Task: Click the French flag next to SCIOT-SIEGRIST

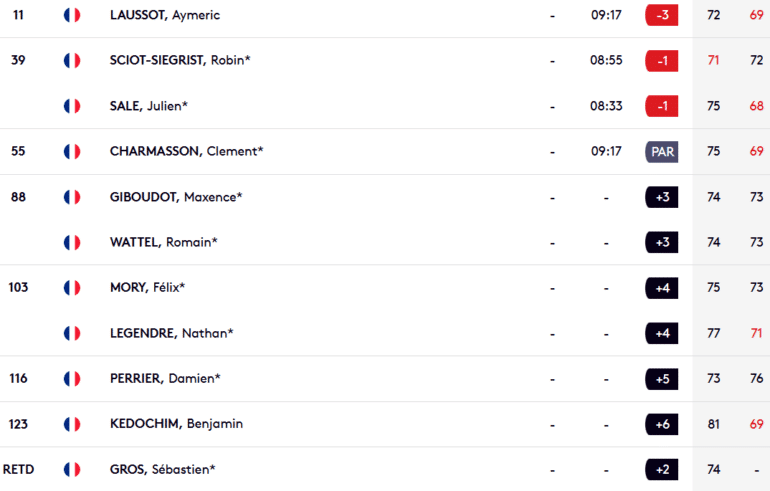Action: [72, 60]
